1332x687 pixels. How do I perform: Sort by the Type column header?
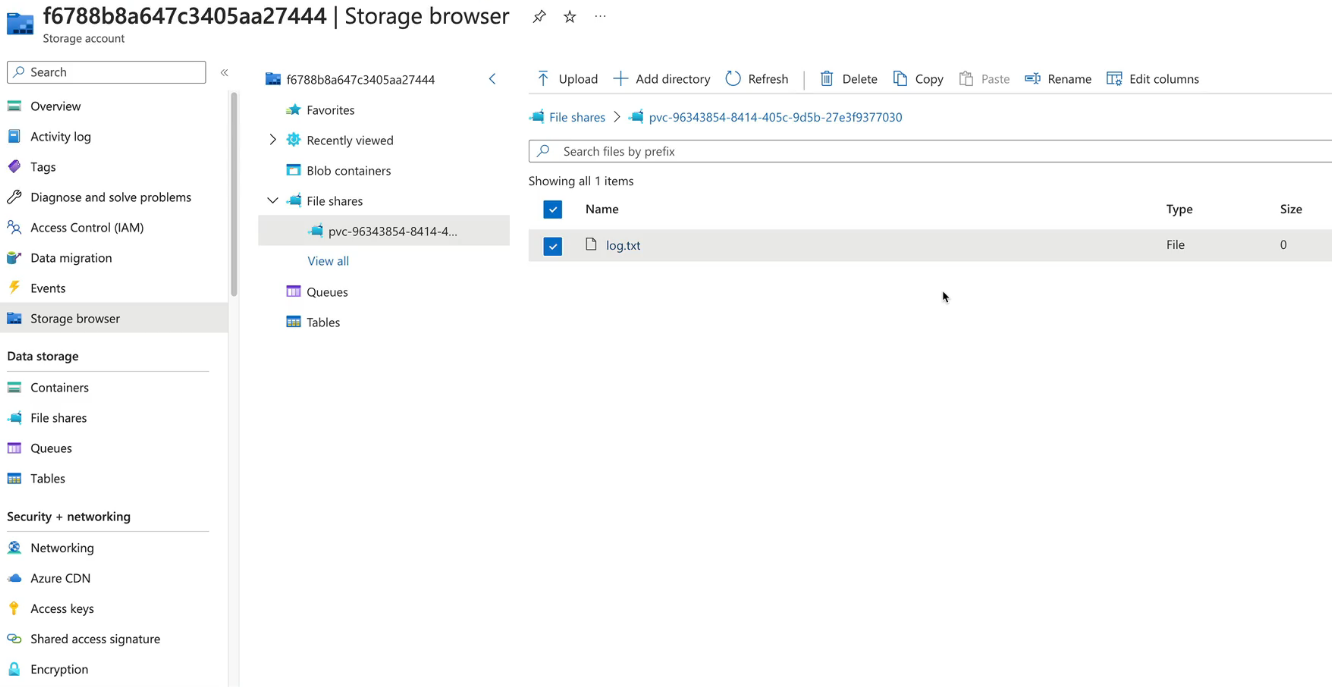coord(1179,209)
